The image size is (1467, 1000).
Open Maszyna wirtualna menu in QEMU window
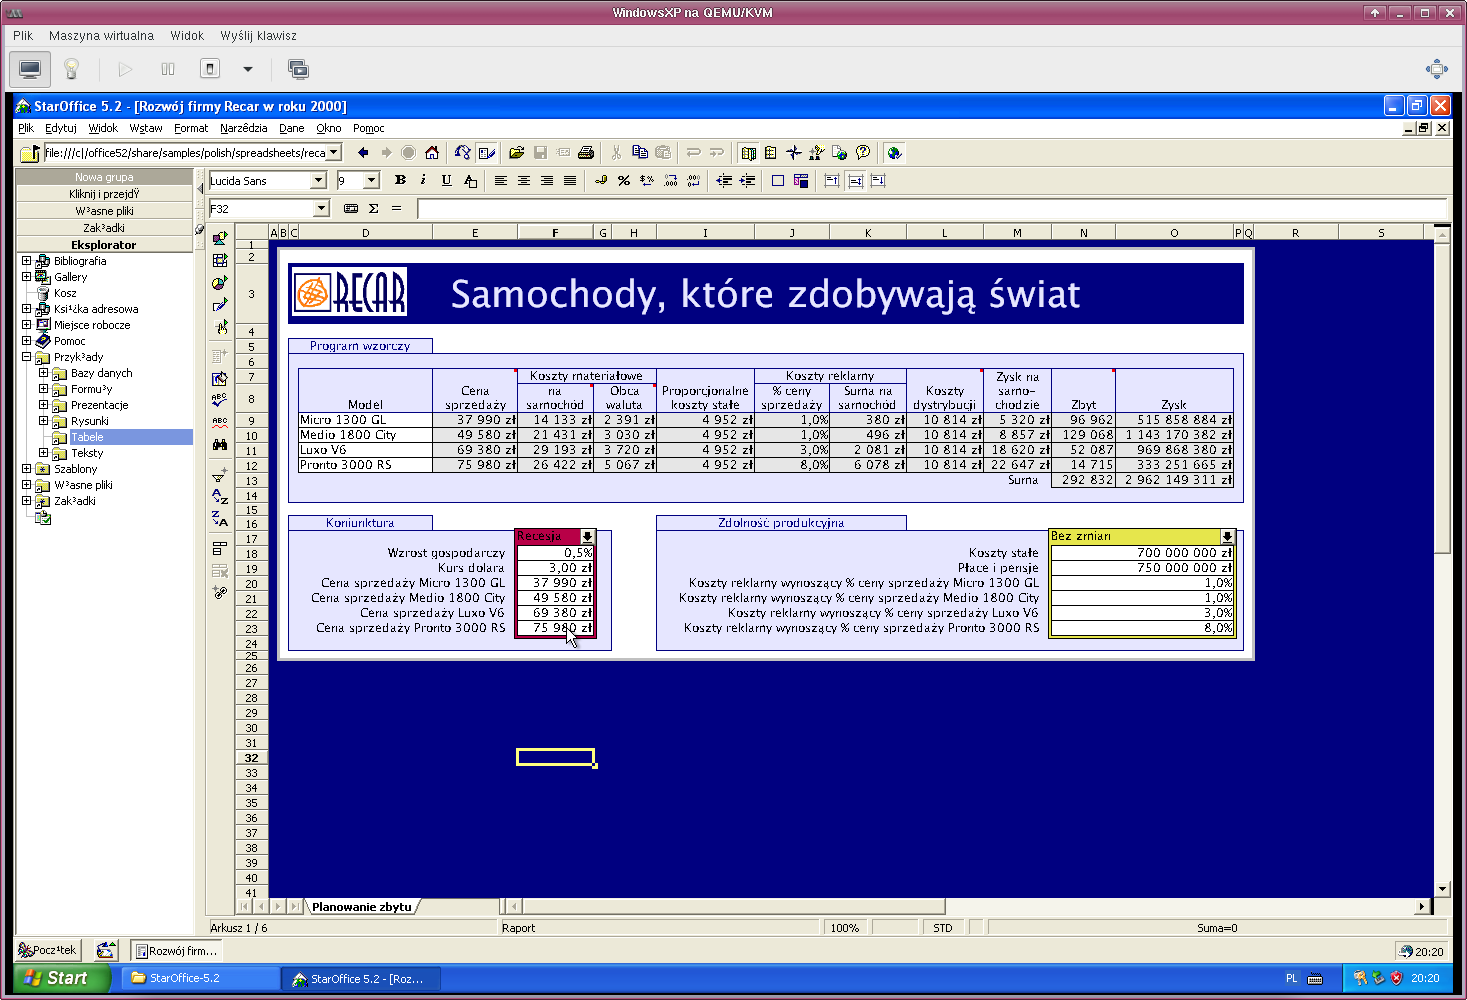click(101, 36)
